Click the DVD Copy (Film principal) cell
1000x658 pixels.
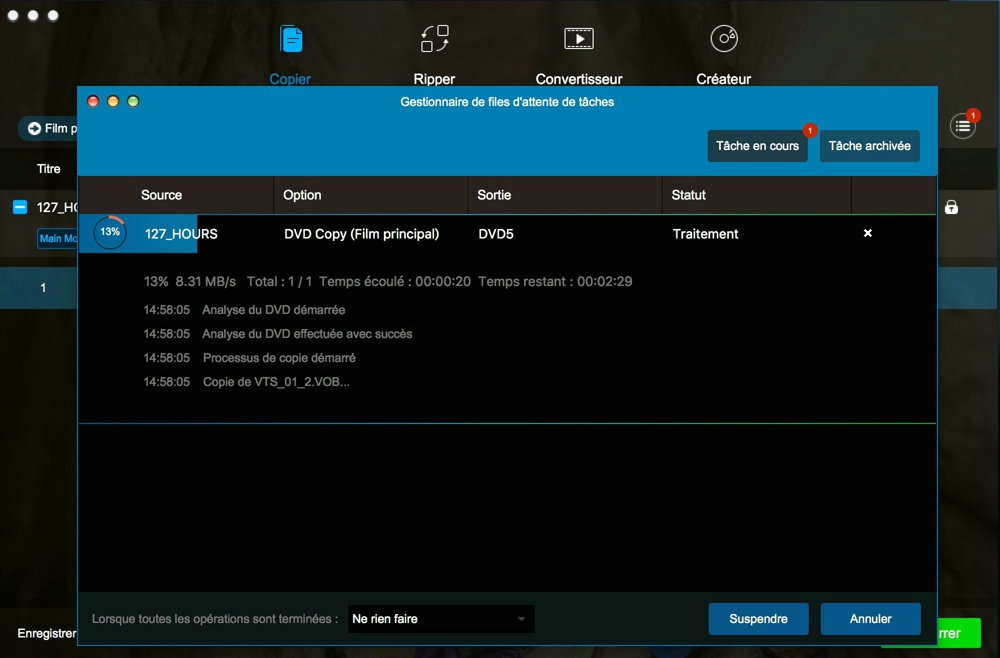362,234
